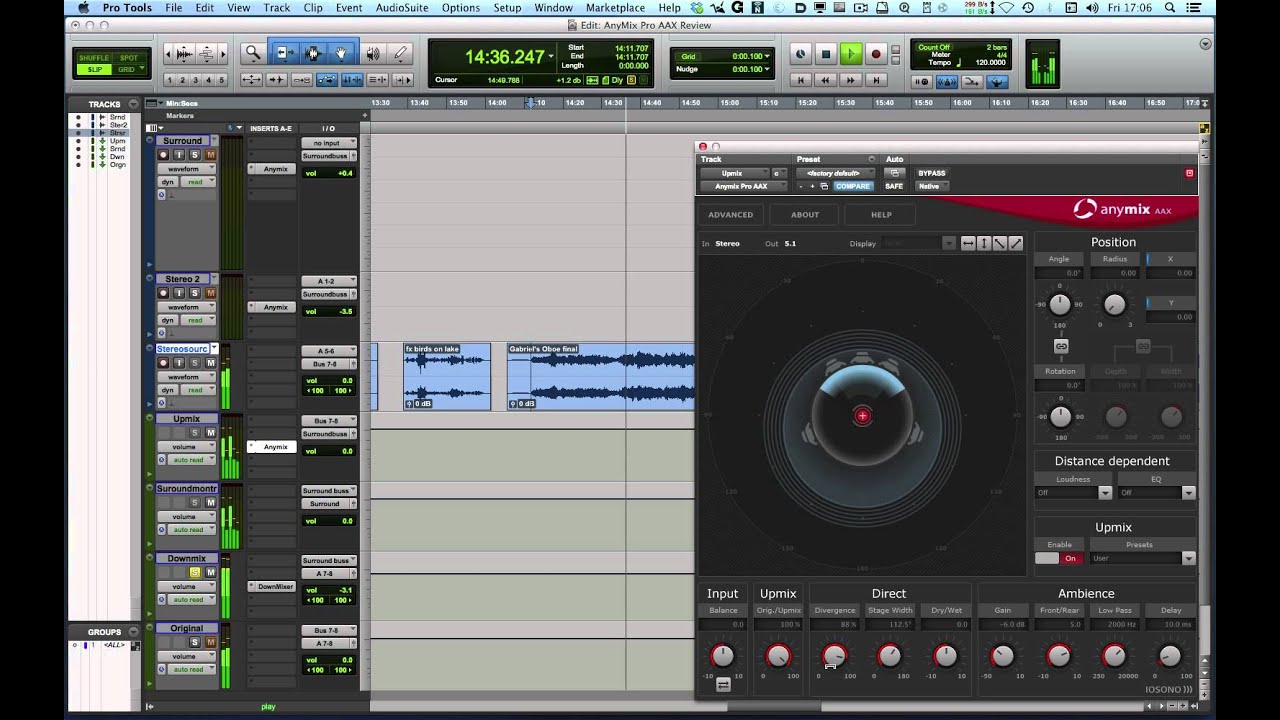Adjust the Divergence knob

pos(834,656)
